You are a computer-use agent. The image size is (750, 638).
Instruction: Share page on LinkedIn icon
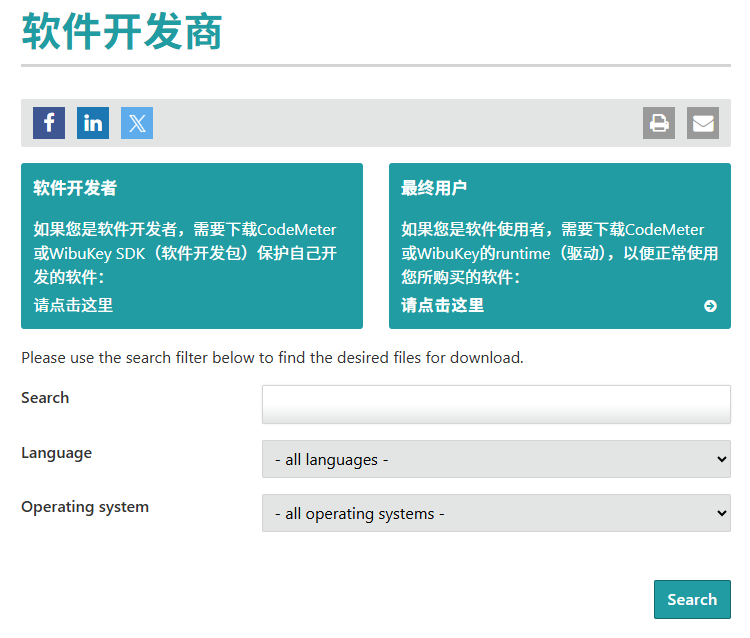tap(93, 123)
